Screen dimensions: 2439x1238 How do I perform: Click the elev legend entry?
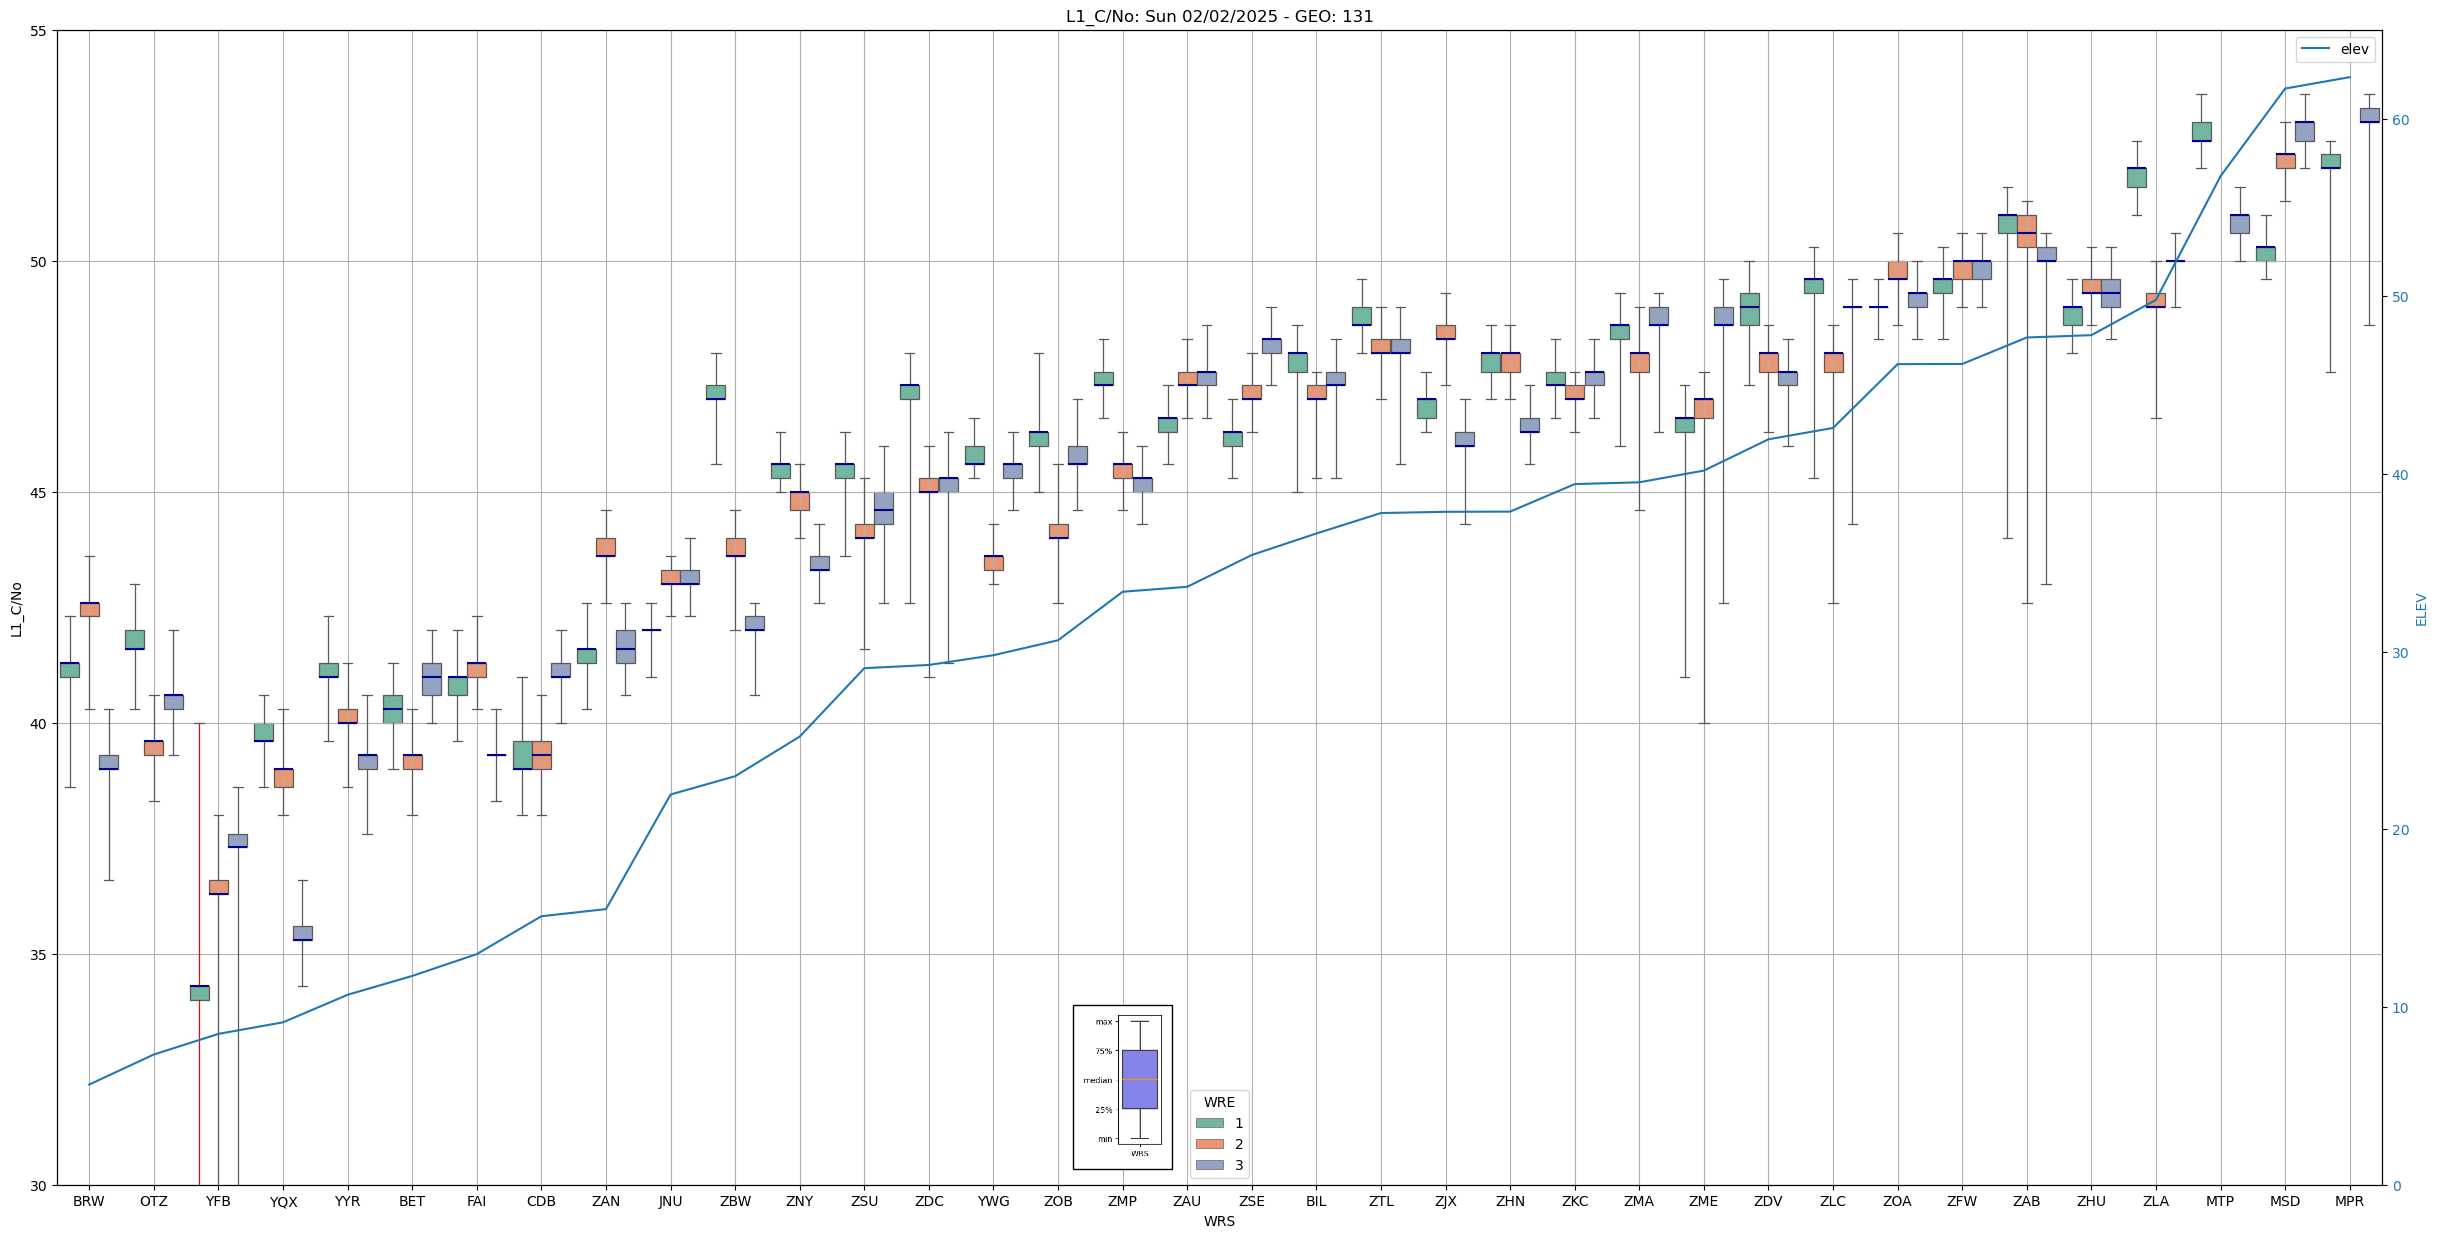(x=2336, y=49)
